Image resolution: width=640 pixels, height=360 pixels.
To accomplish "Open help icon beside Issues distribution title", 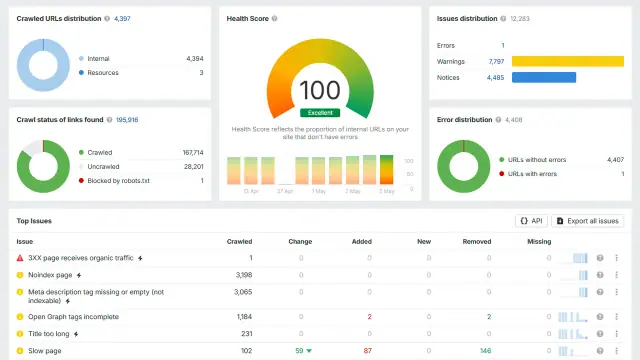I will click(503, 18).
